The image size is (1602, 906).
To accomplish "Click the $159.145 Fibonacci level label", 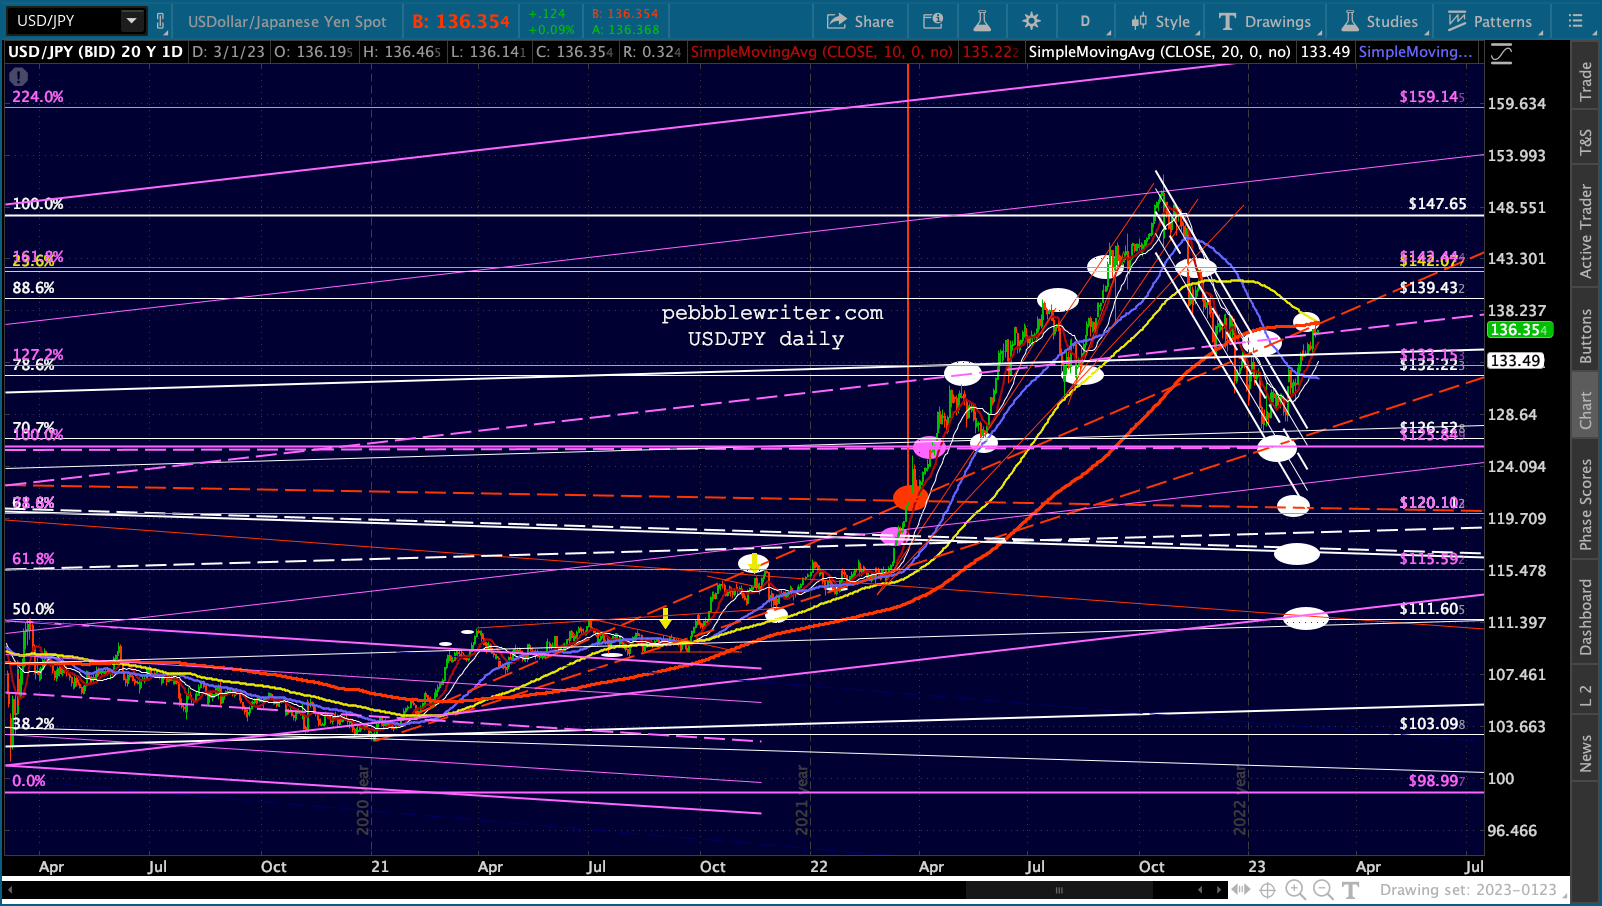I will (1432, 97).
